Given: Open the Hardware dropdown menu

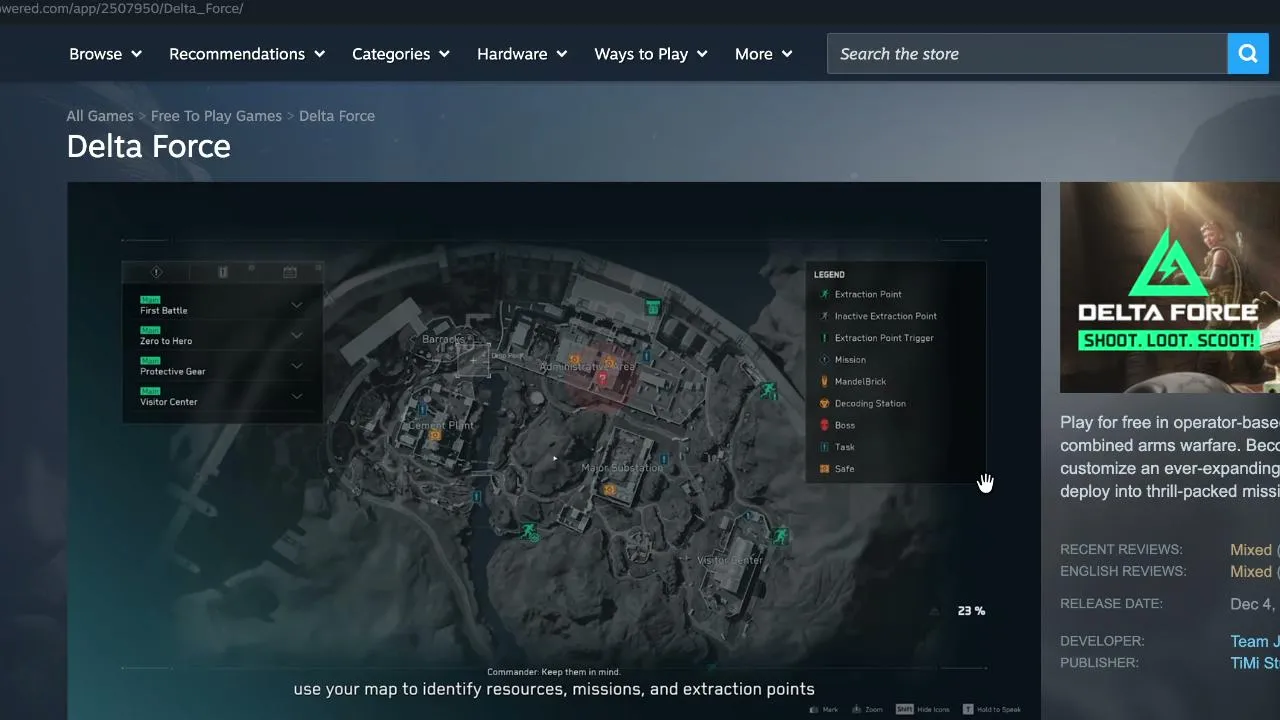Looking at the screenshot, I should point(522,54).
